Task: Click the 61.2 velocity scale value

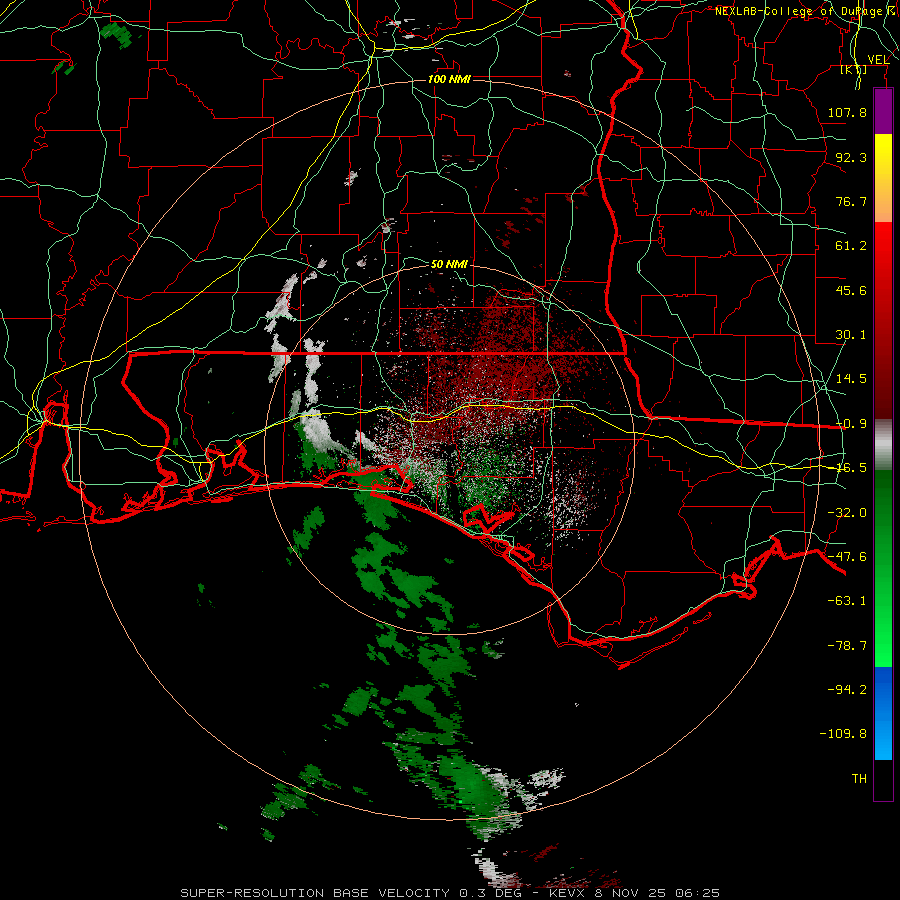Action: point(851,246)
